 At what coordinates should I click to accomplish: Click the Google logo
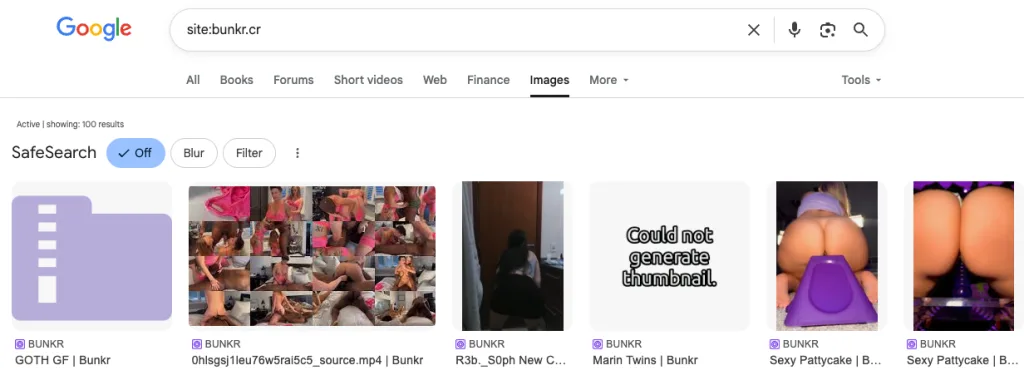coord(94,29)
